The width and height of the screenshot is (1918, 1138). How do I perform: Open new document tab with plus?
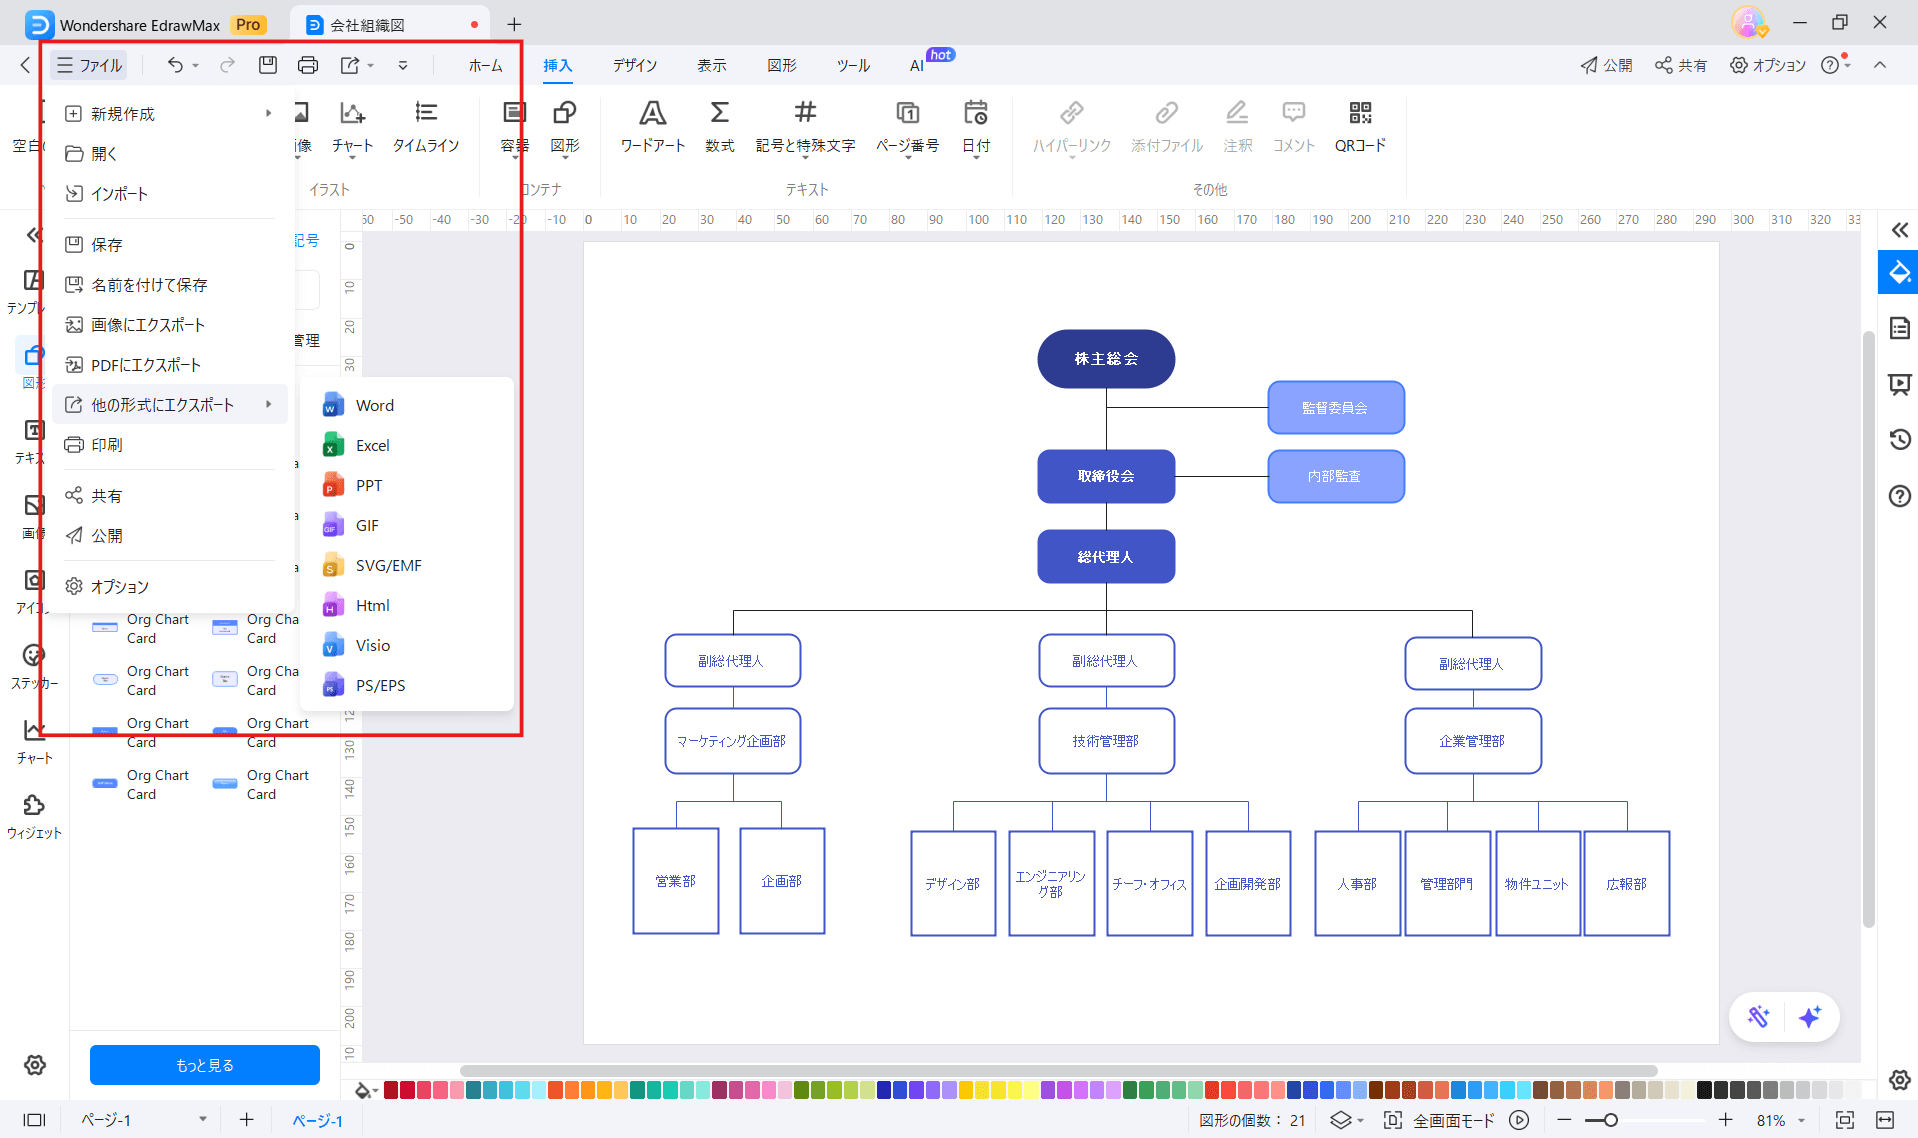click(x=513, y=24)
